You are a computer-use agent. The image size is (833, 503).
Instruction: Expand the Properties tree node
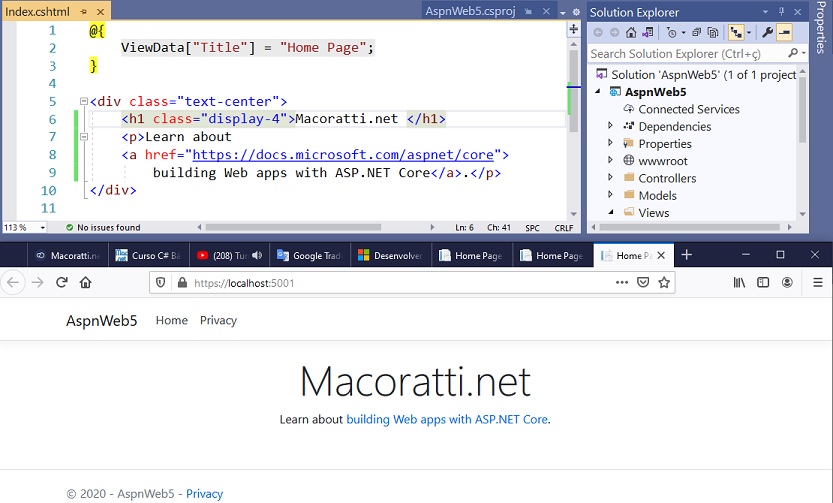[610, 143]
